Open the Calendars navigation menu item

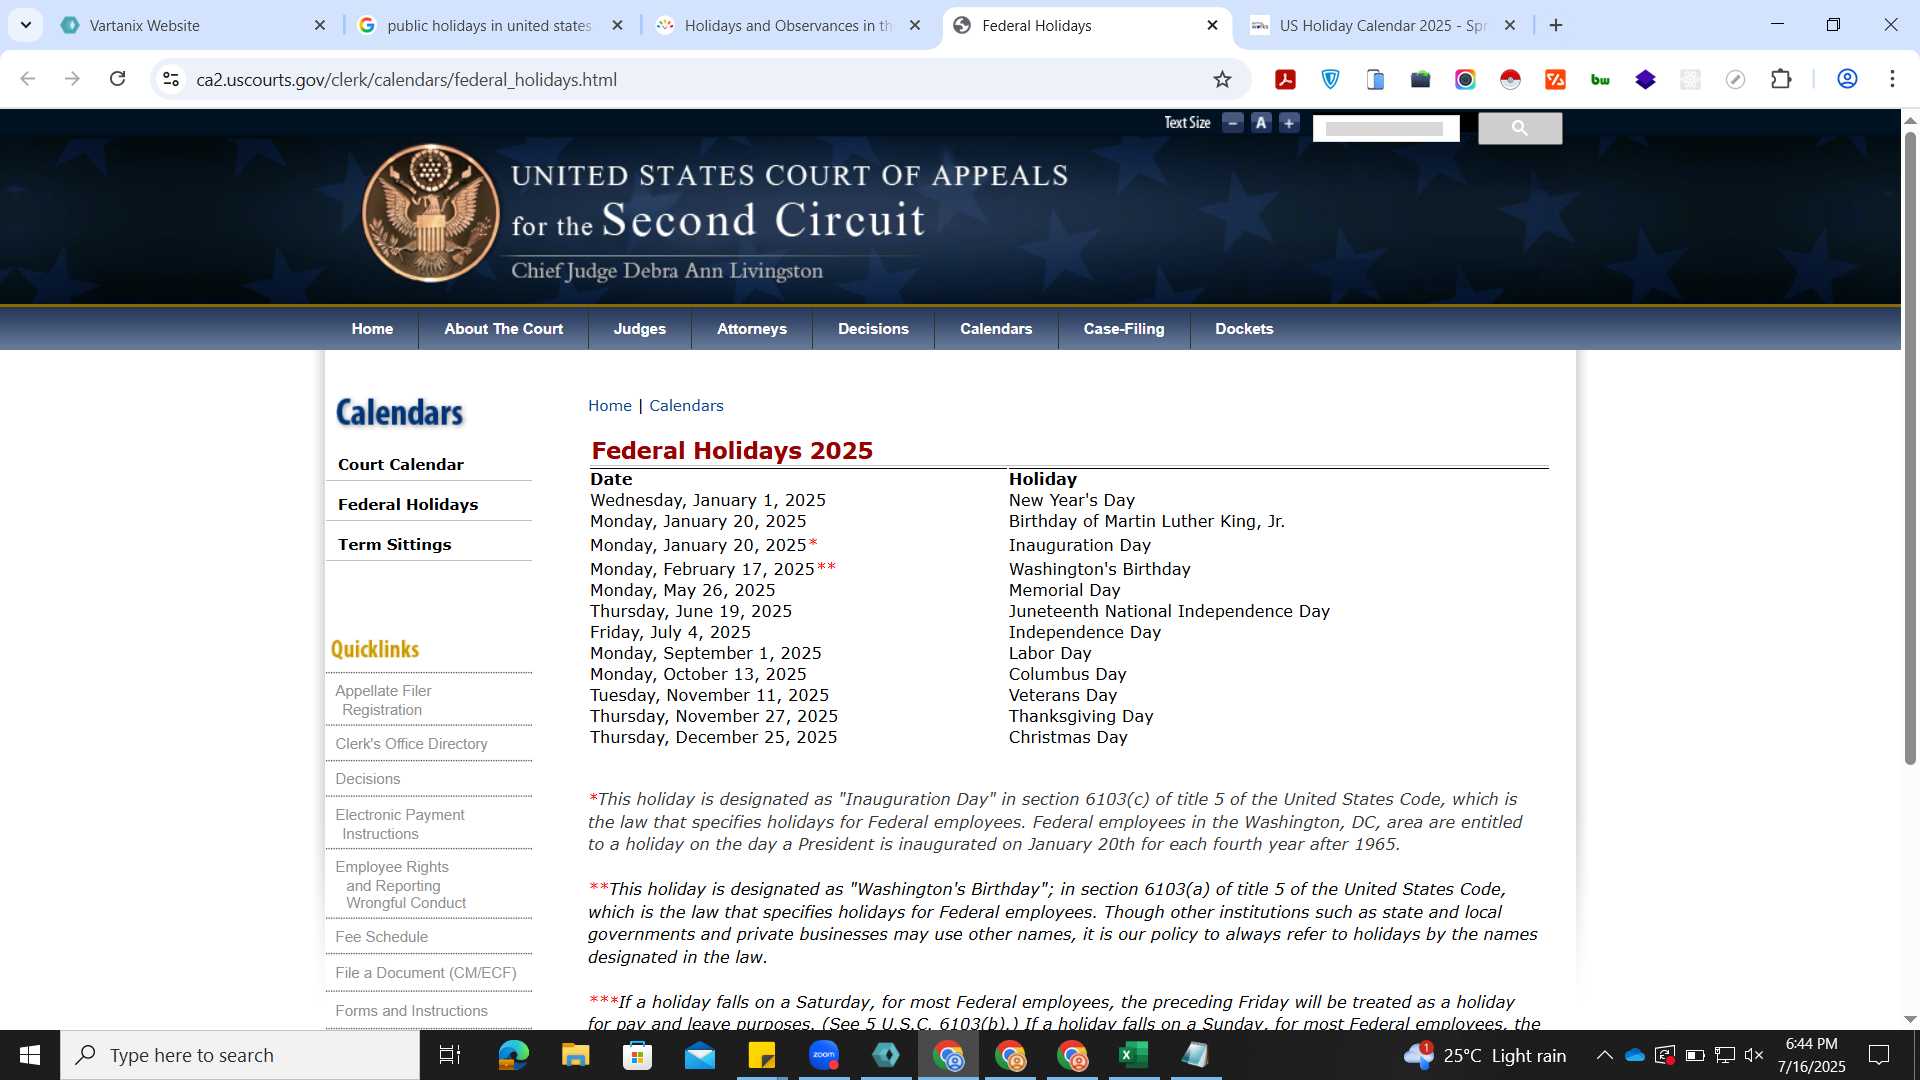click(996, 329)
